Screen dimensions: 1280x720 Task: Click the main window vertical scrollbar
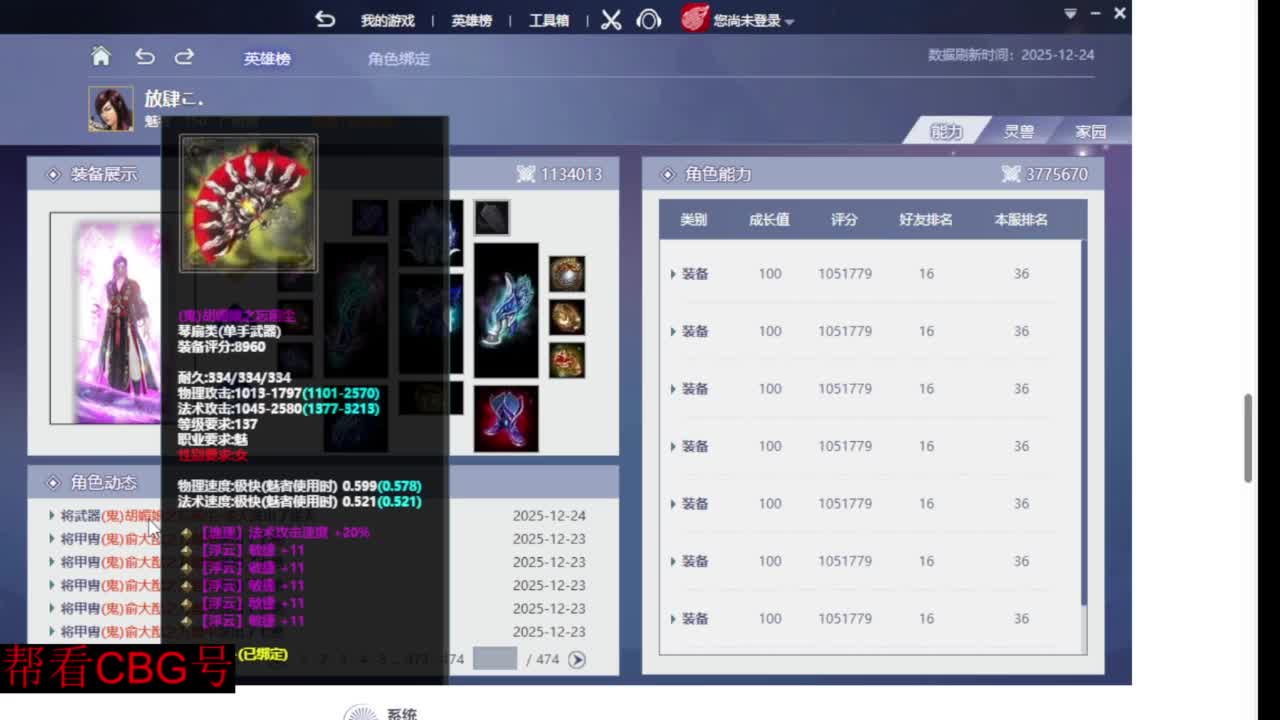point(1248,438)
